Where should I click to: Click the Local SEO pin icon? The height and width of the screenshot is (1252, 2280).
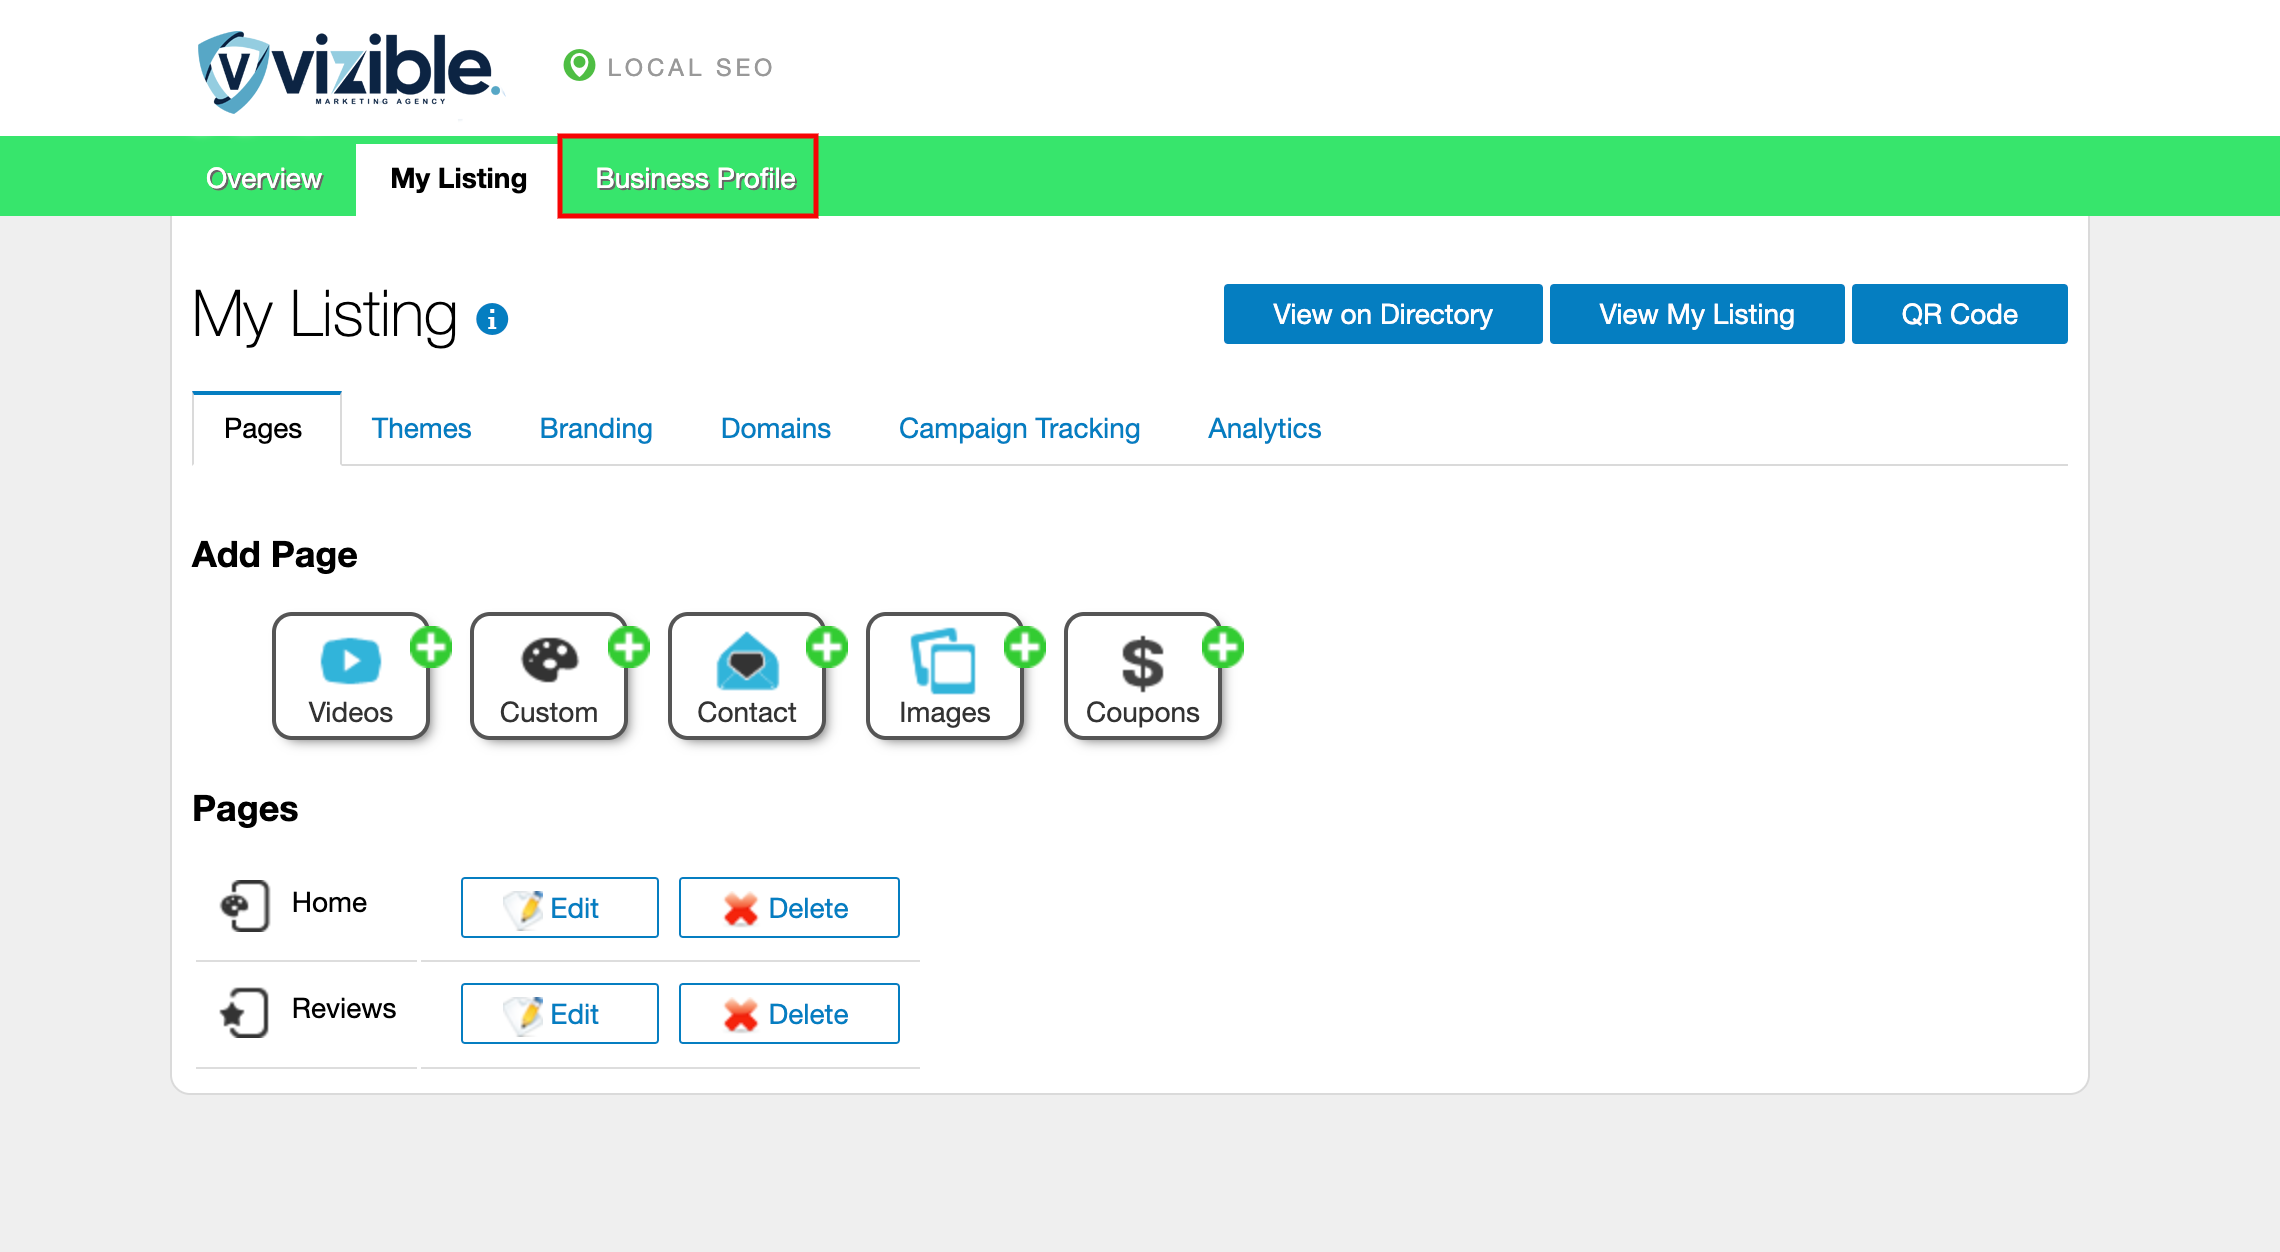pos(579,66)
